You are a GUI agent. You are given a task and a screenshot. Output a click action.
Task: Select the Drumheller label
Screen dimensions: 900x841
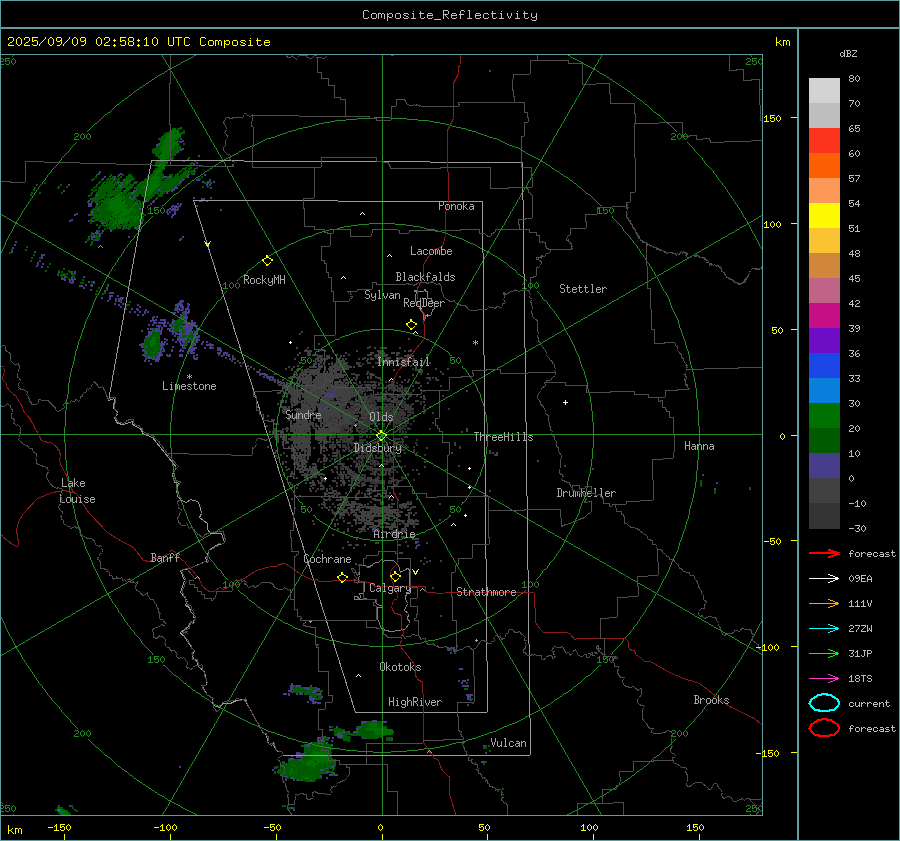[586, 493]
